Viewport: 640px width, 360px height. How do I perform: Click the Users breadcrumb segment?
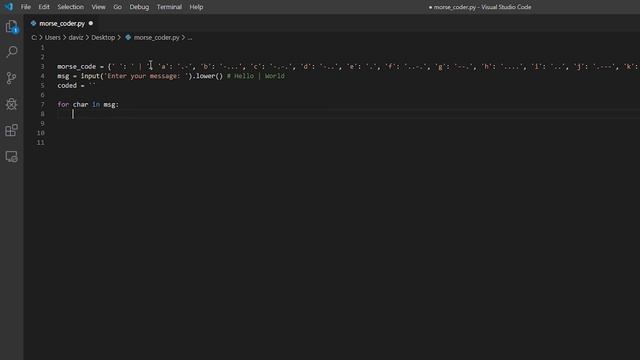click(x=53, y=38)
